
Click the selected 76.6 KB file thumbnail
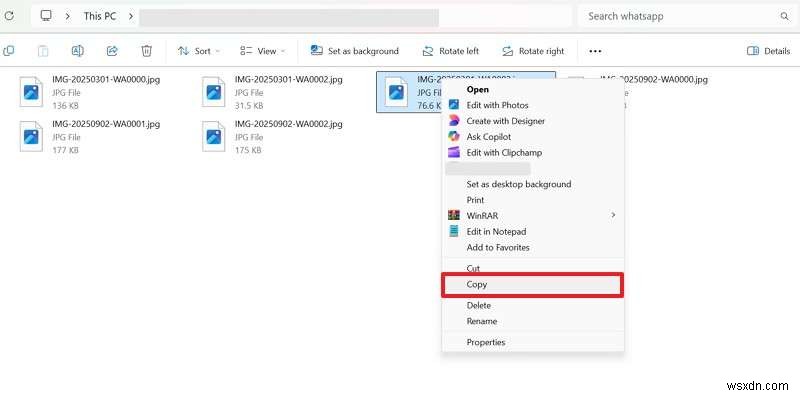396,92
